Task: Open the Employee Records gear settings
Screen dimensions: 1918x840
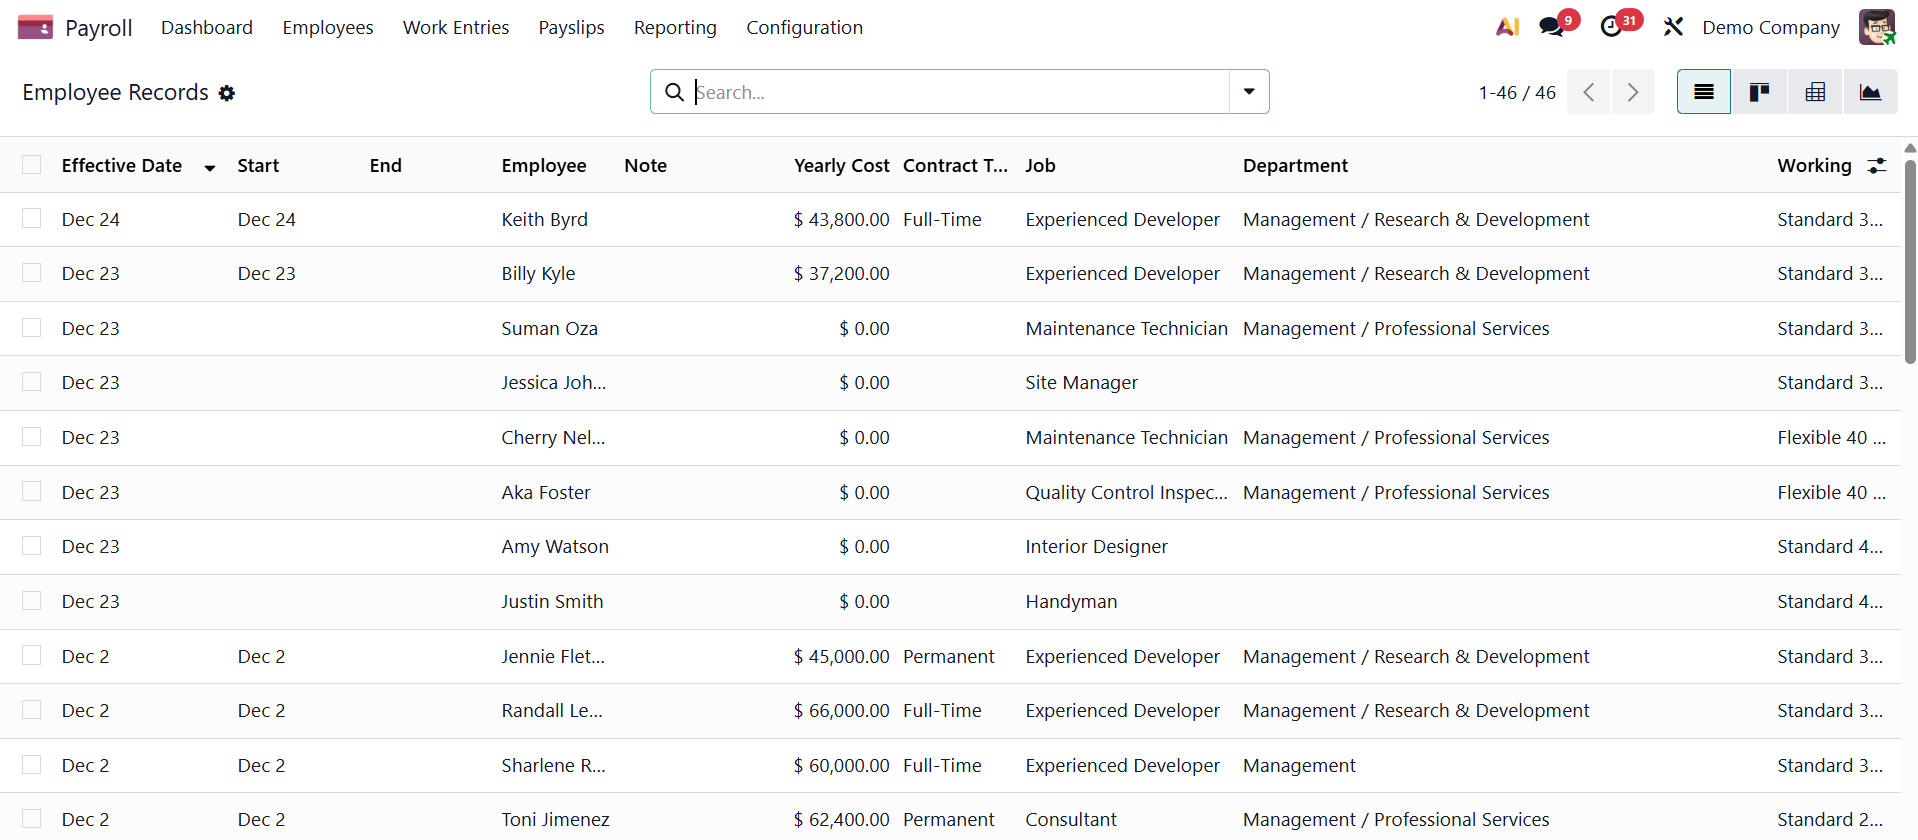Action: point(227,93)
